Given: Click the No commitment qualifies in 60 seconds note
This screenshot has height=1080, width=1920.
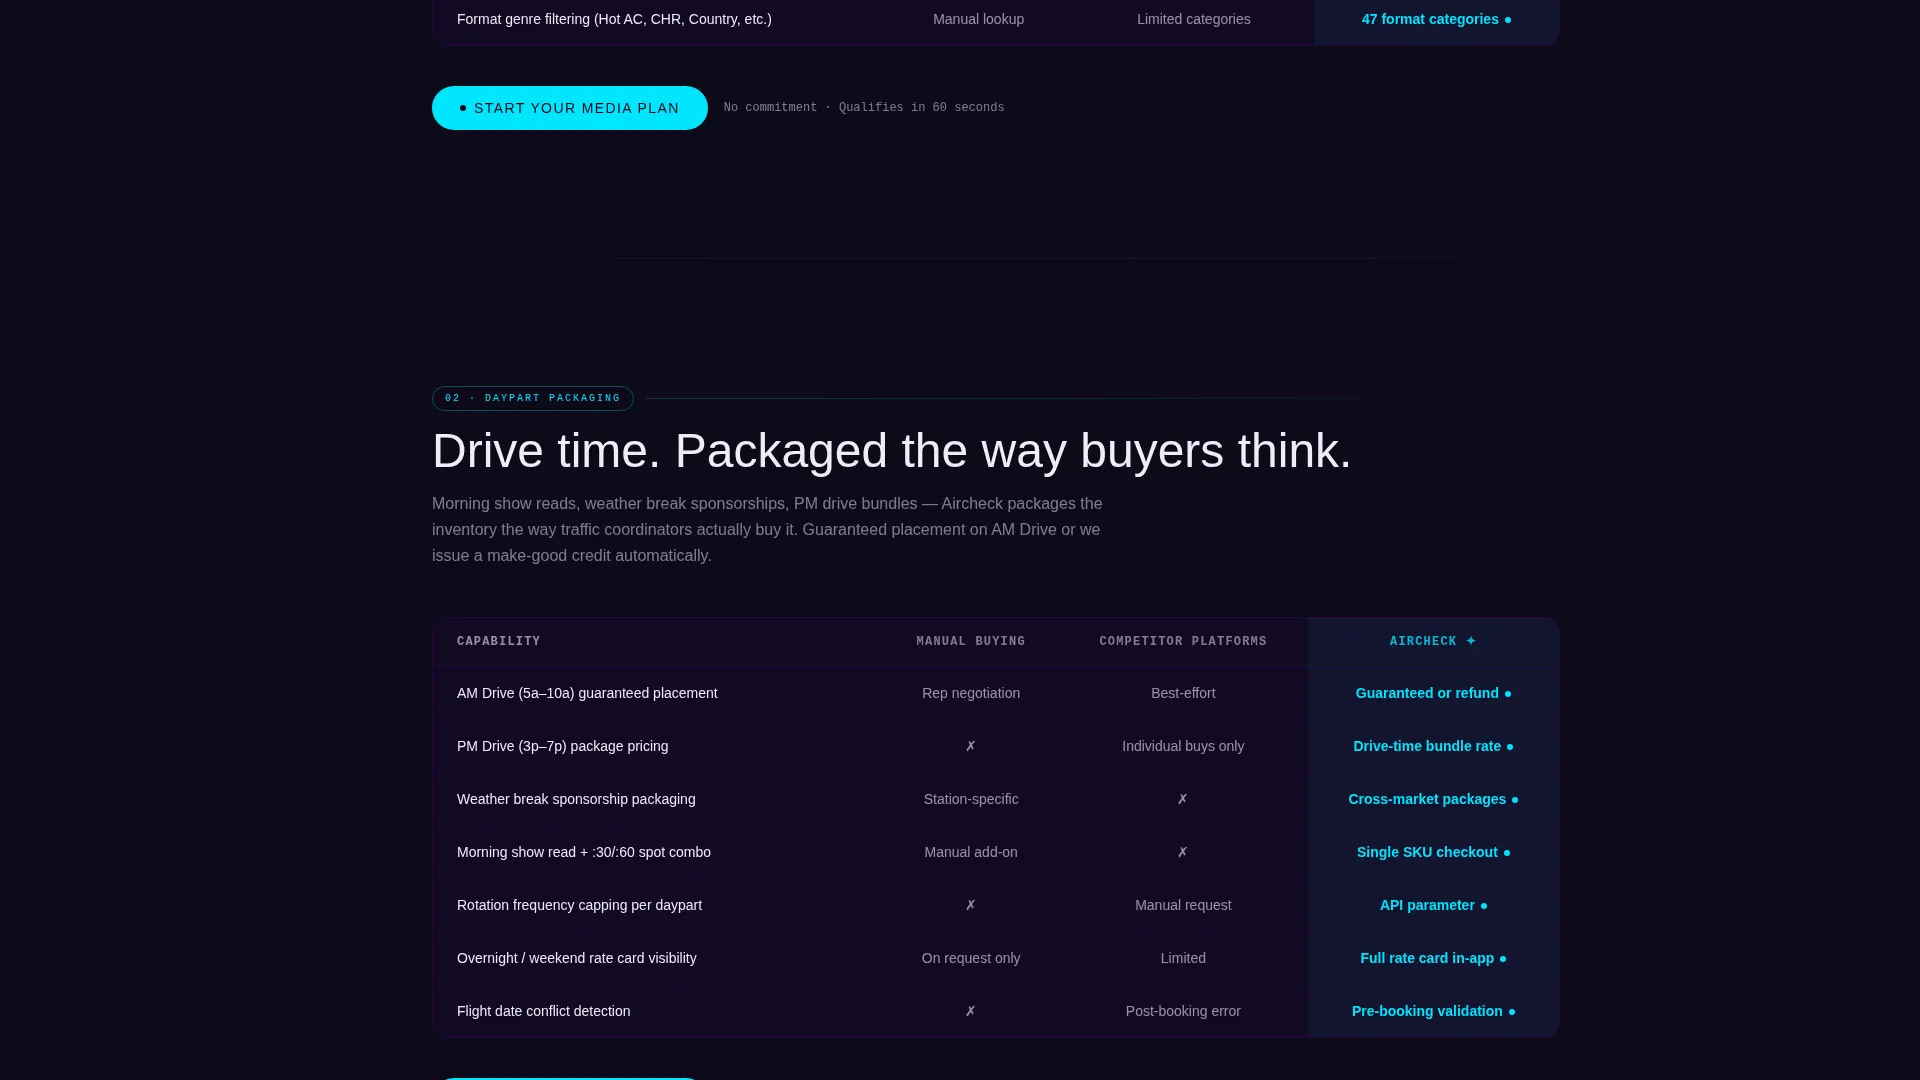Looking at the screenshot, I should click(864, 108).
